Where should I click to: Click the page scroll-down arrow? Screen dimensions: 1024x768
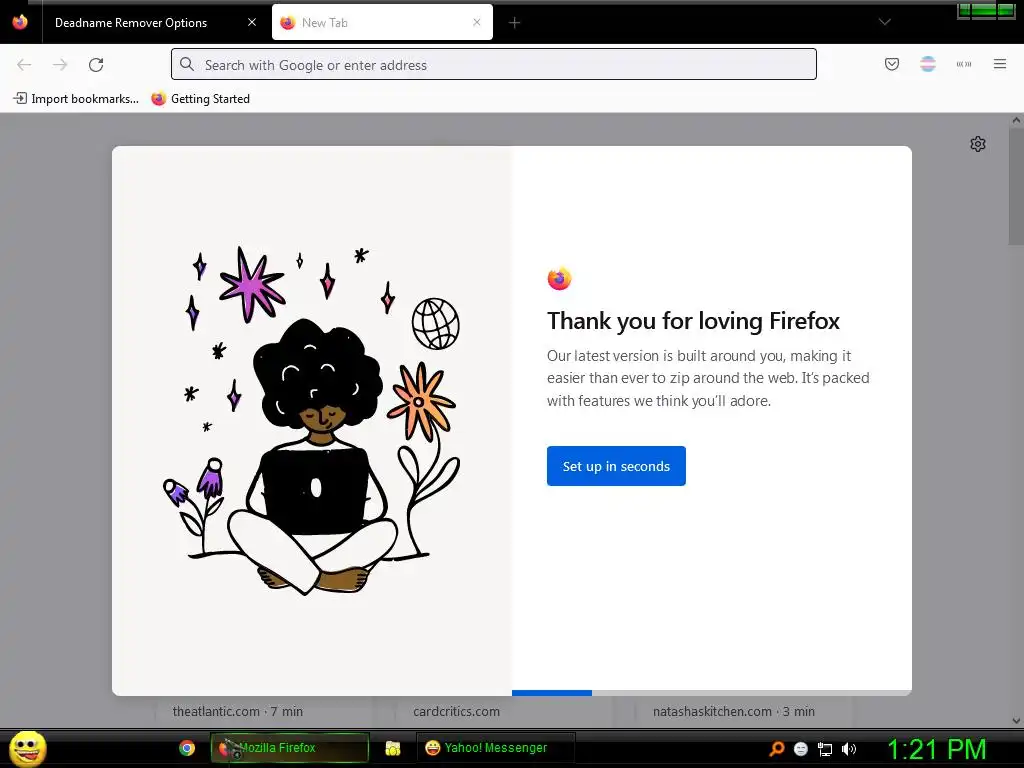(1016, 721)
